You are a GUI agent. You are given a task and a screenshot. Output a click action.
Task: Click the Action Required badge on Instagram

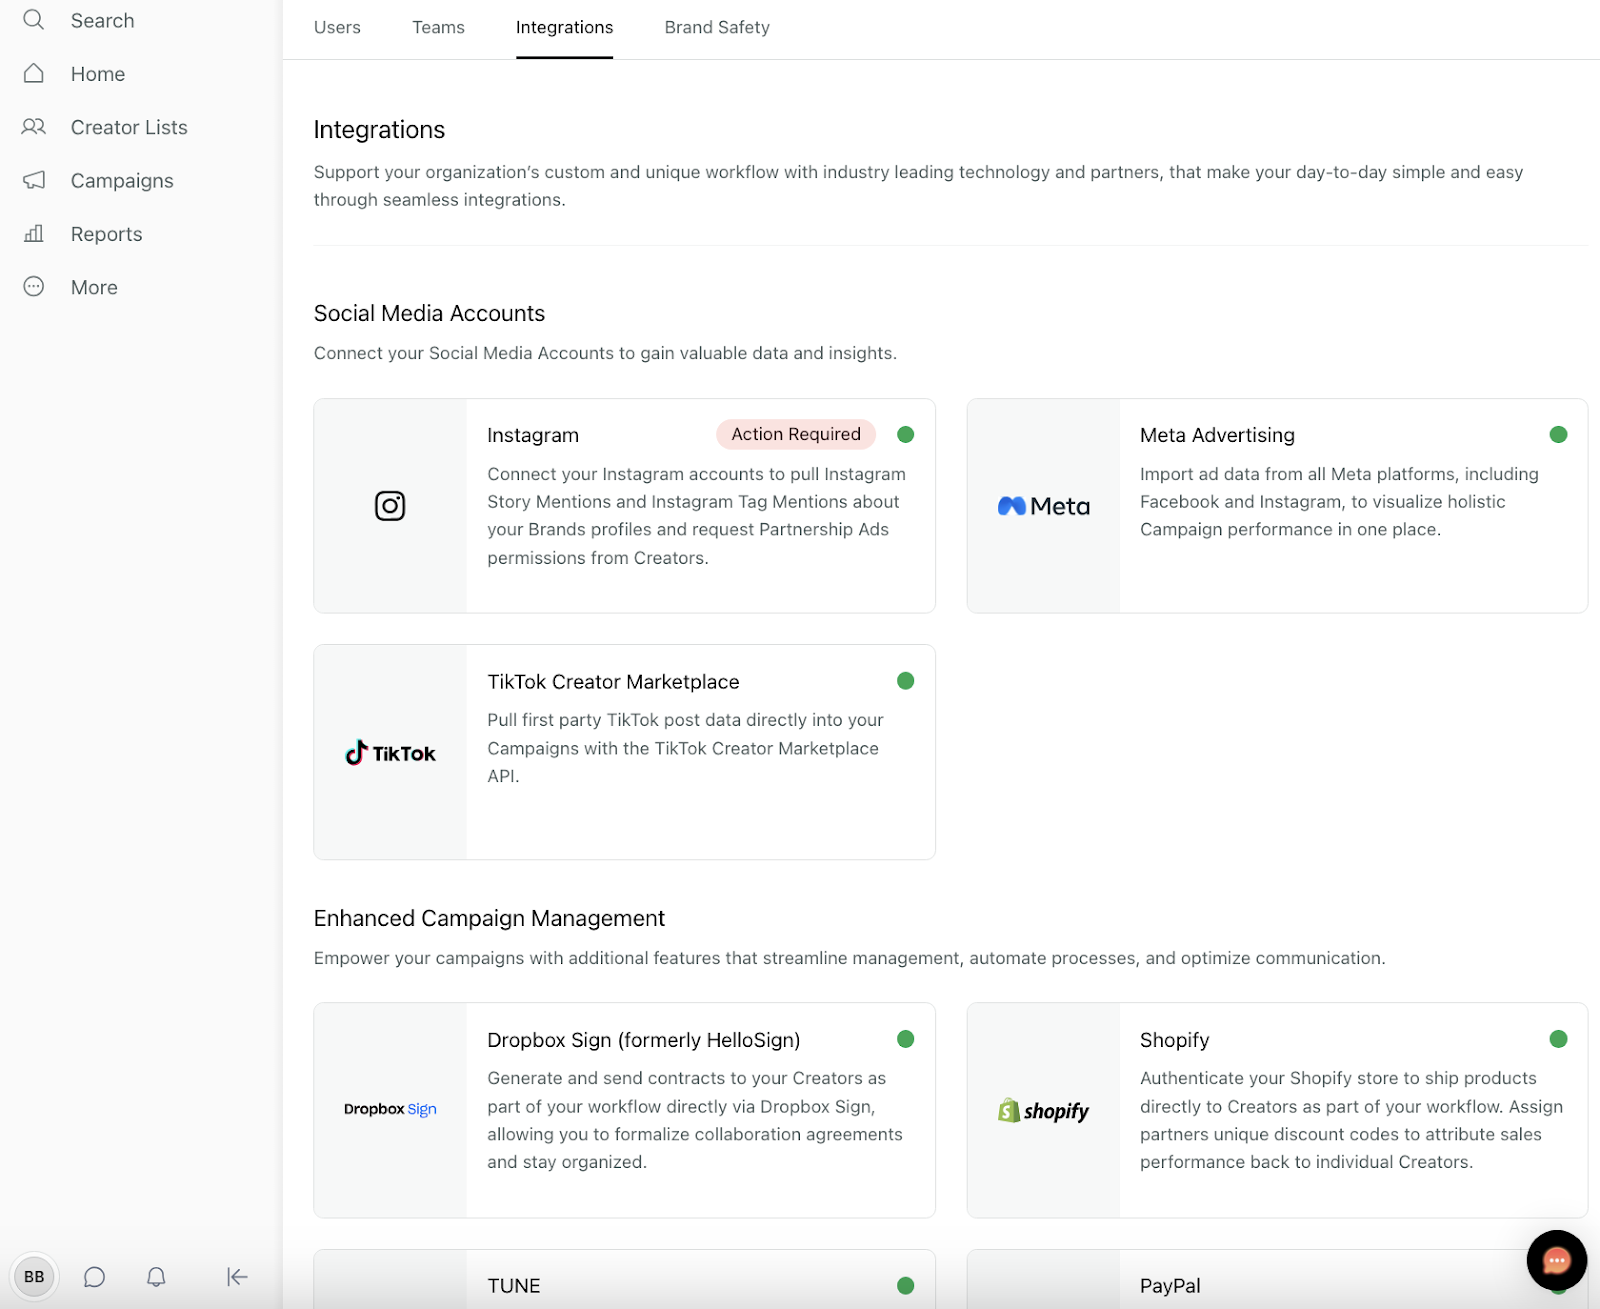[x=796, y=434]
